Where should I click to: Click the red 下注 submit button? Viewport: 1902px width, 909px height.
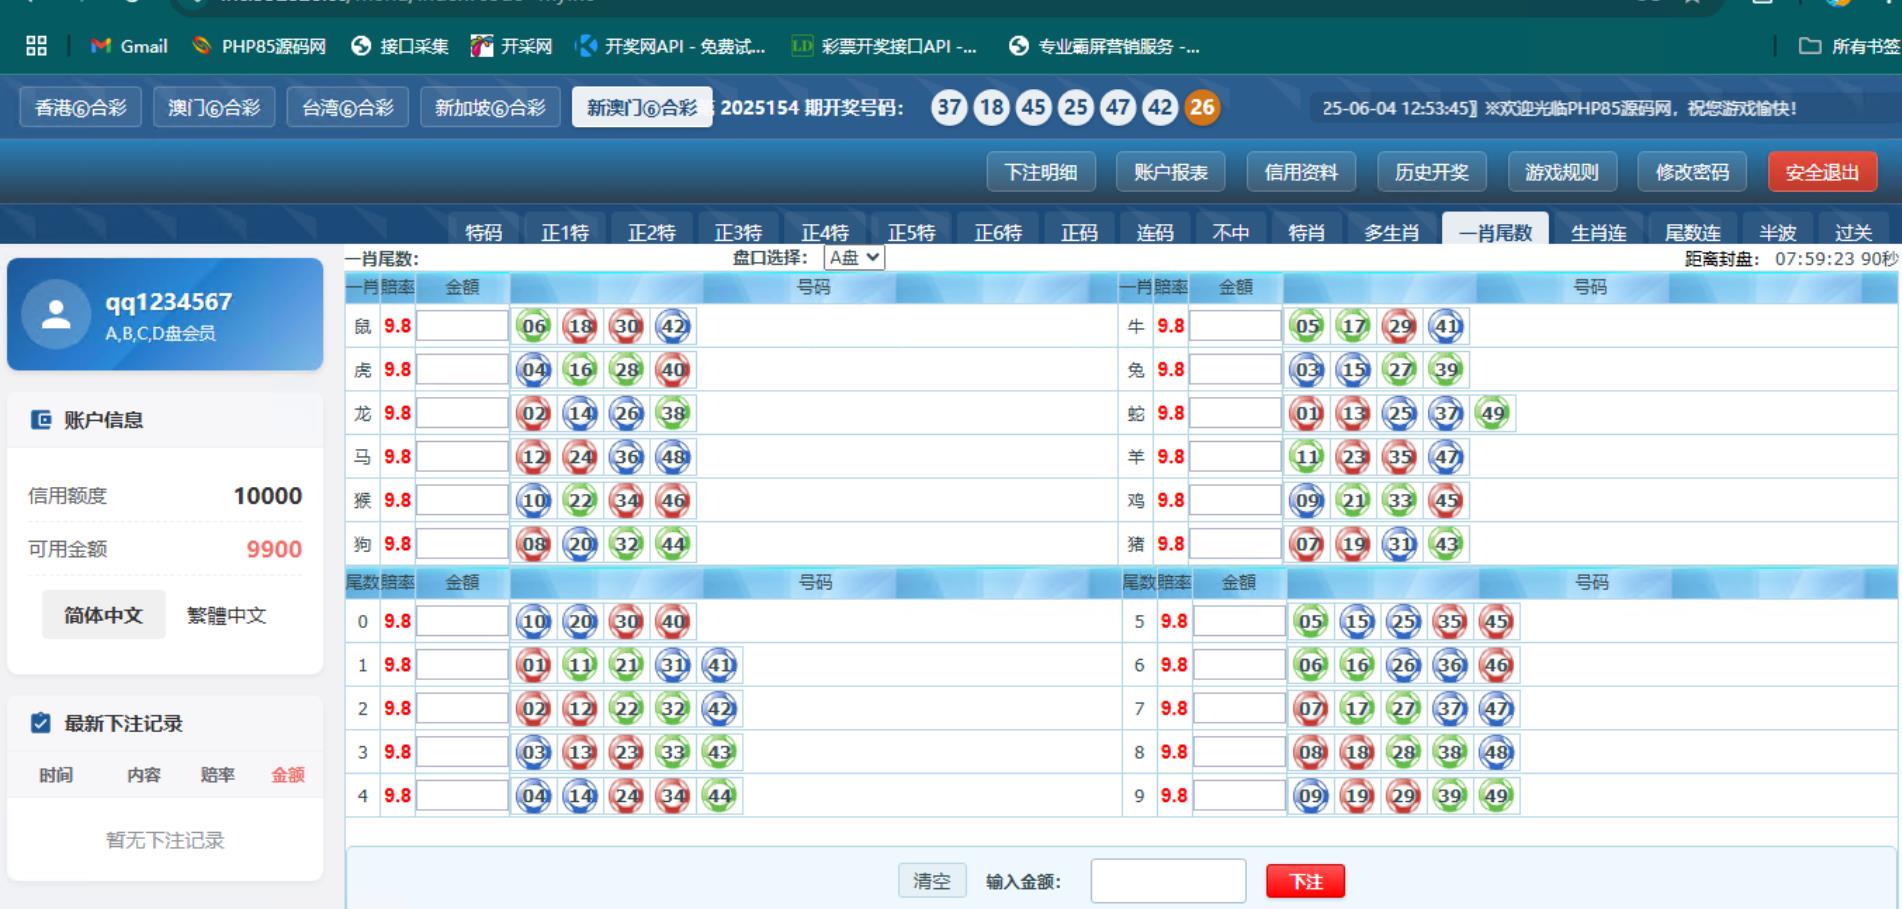(1305, 881)
